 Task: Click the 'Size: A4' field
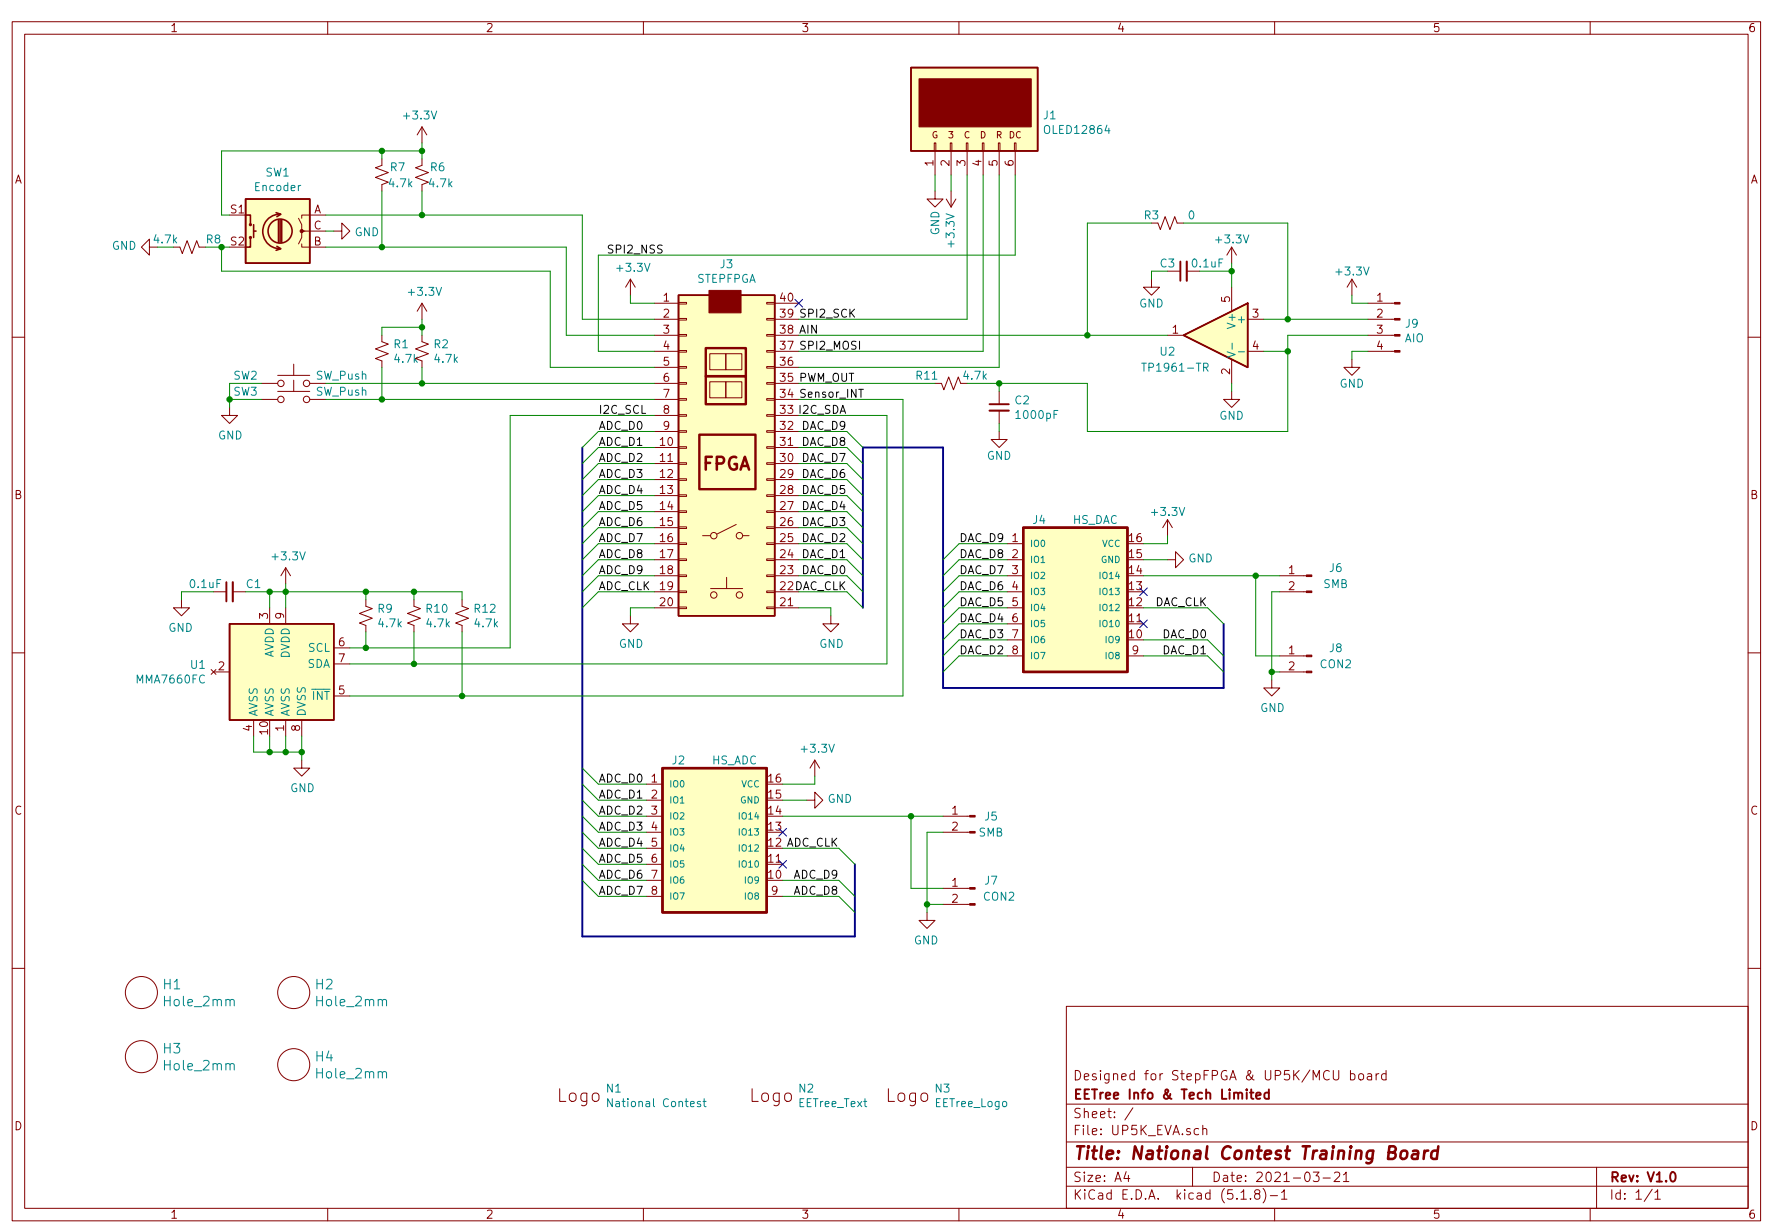click(x=1102, y=1178)
